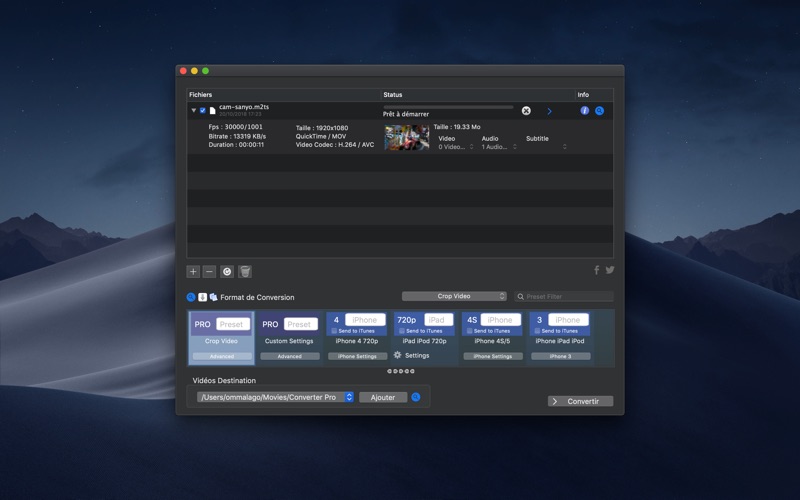This screenshot has height=500, width=800.
Task: Click the search icon in Preset Filter field
Action: click(520, 296)
